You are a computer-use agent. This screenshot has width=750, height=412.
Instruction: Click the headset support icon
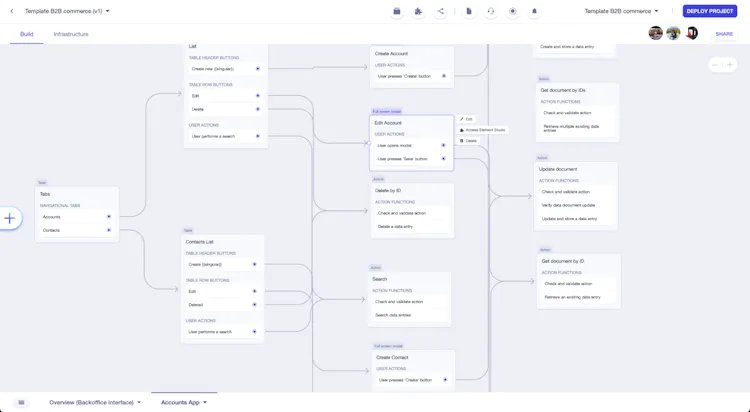(491, 11)
